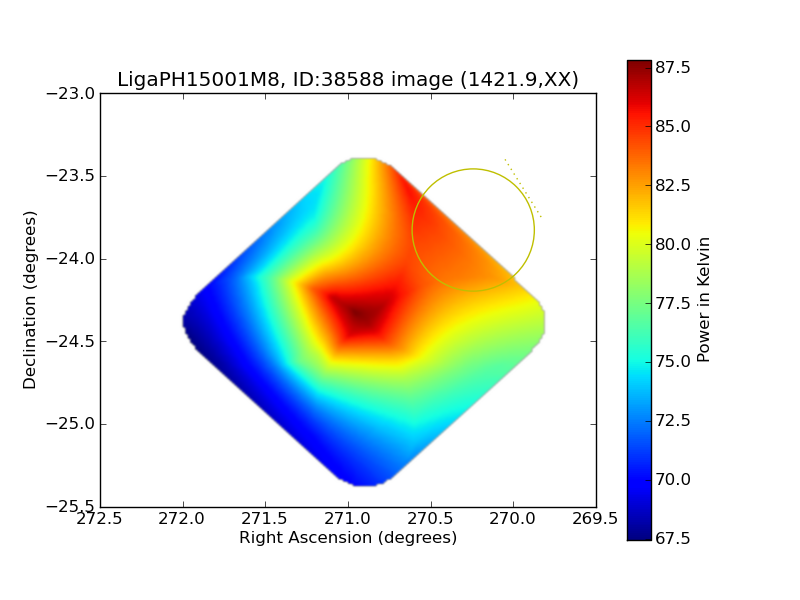Screen dimensions: 800x600
Task: Click the 'Power in Kelvin' colorbar label
Action: [x=703, y=300]
